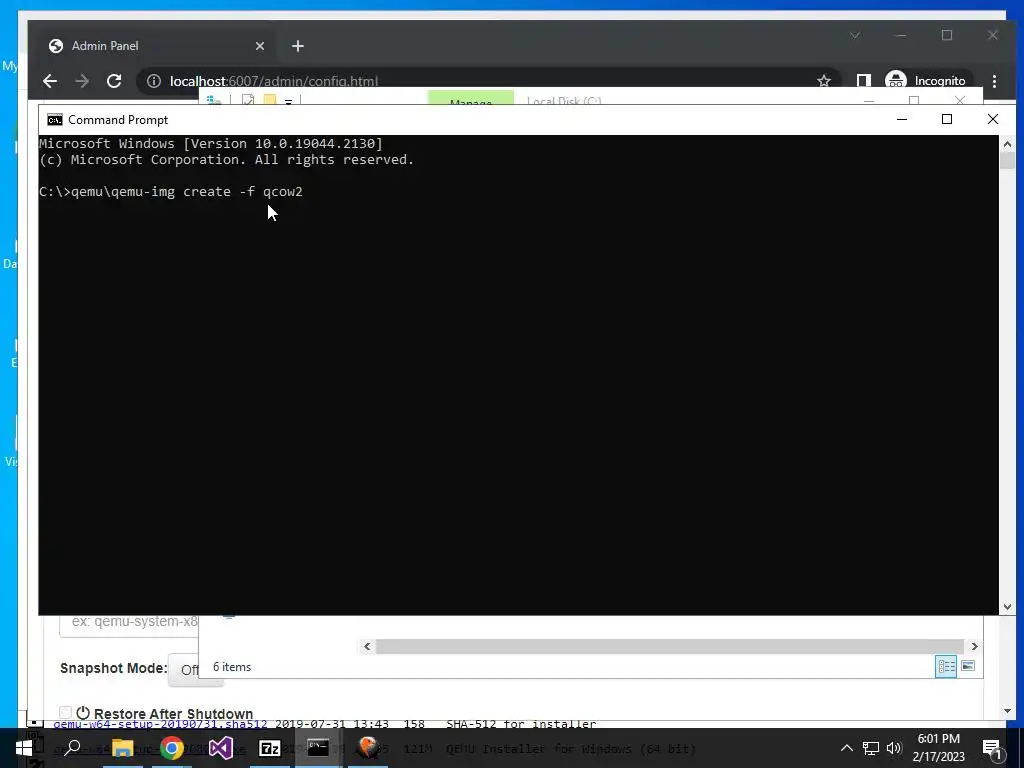1024x768 pixels.
Task: Open Visual Studio from the taskbar
Action: 221,748
